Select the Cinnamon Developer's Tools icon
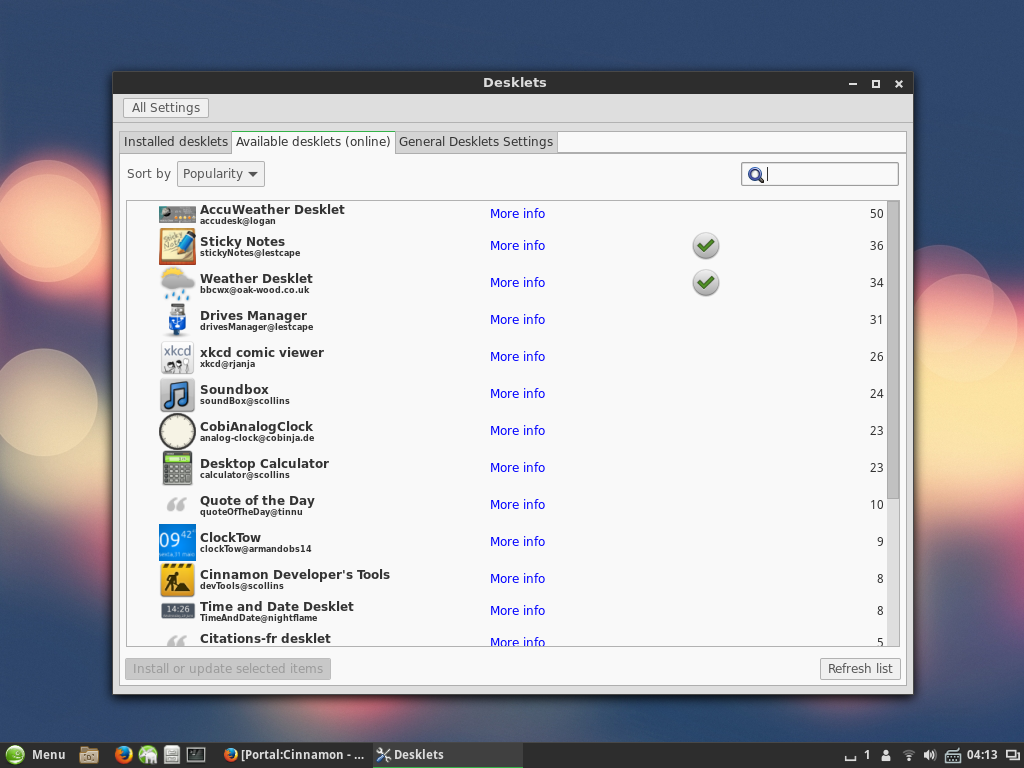The width and height of the screenshot is (1024, 768). tap(177, 579)
